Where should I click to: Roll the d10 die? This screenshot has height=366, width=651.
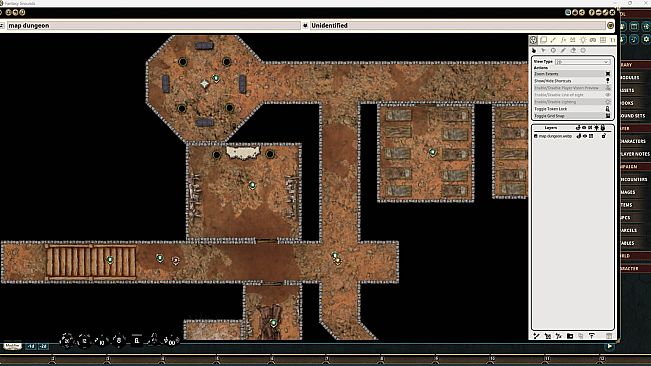[101, 342]
